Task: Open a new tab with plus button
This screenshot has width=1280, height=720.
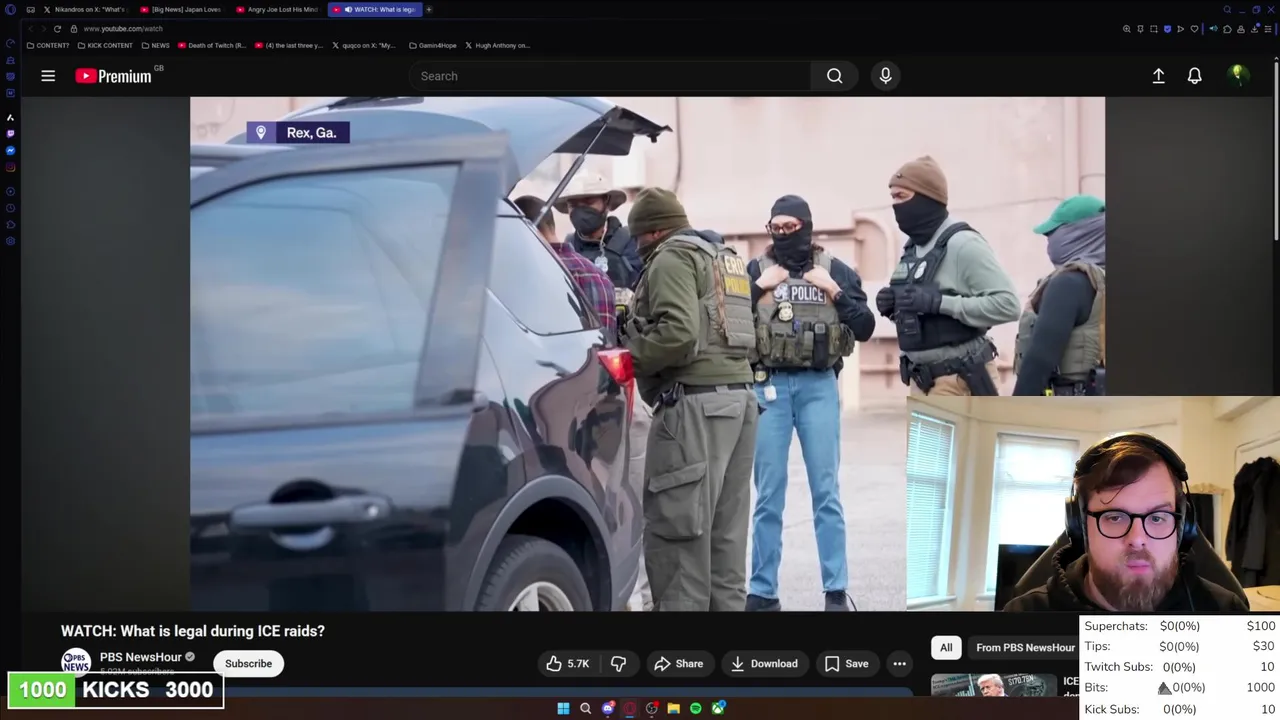Action: 429,9
